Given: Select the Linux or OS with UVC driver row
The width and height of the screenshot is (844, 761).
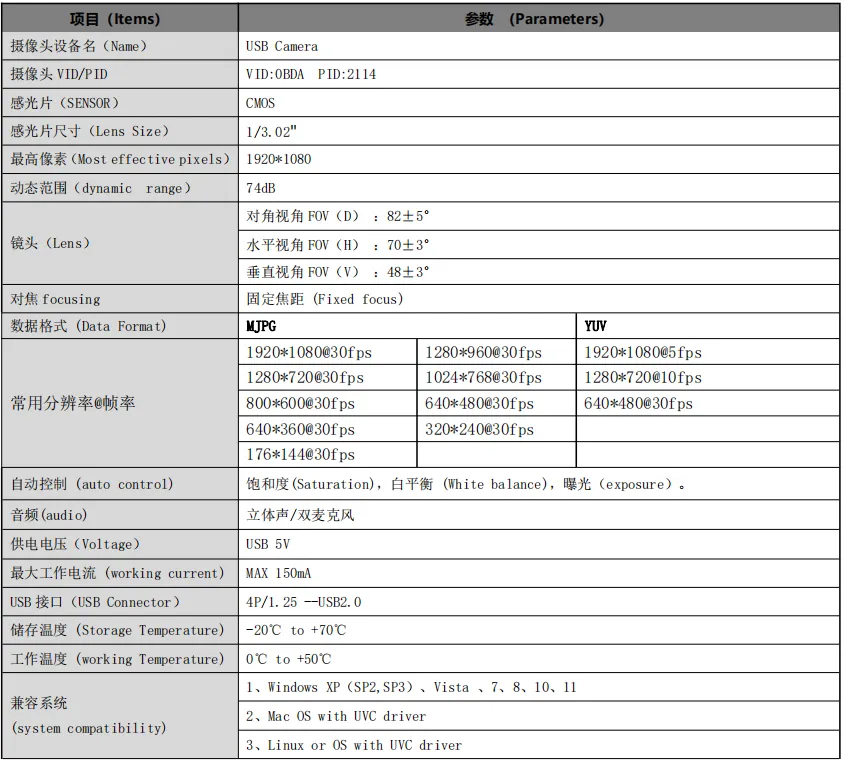Looking at the screenshot, I should point(354,745).
